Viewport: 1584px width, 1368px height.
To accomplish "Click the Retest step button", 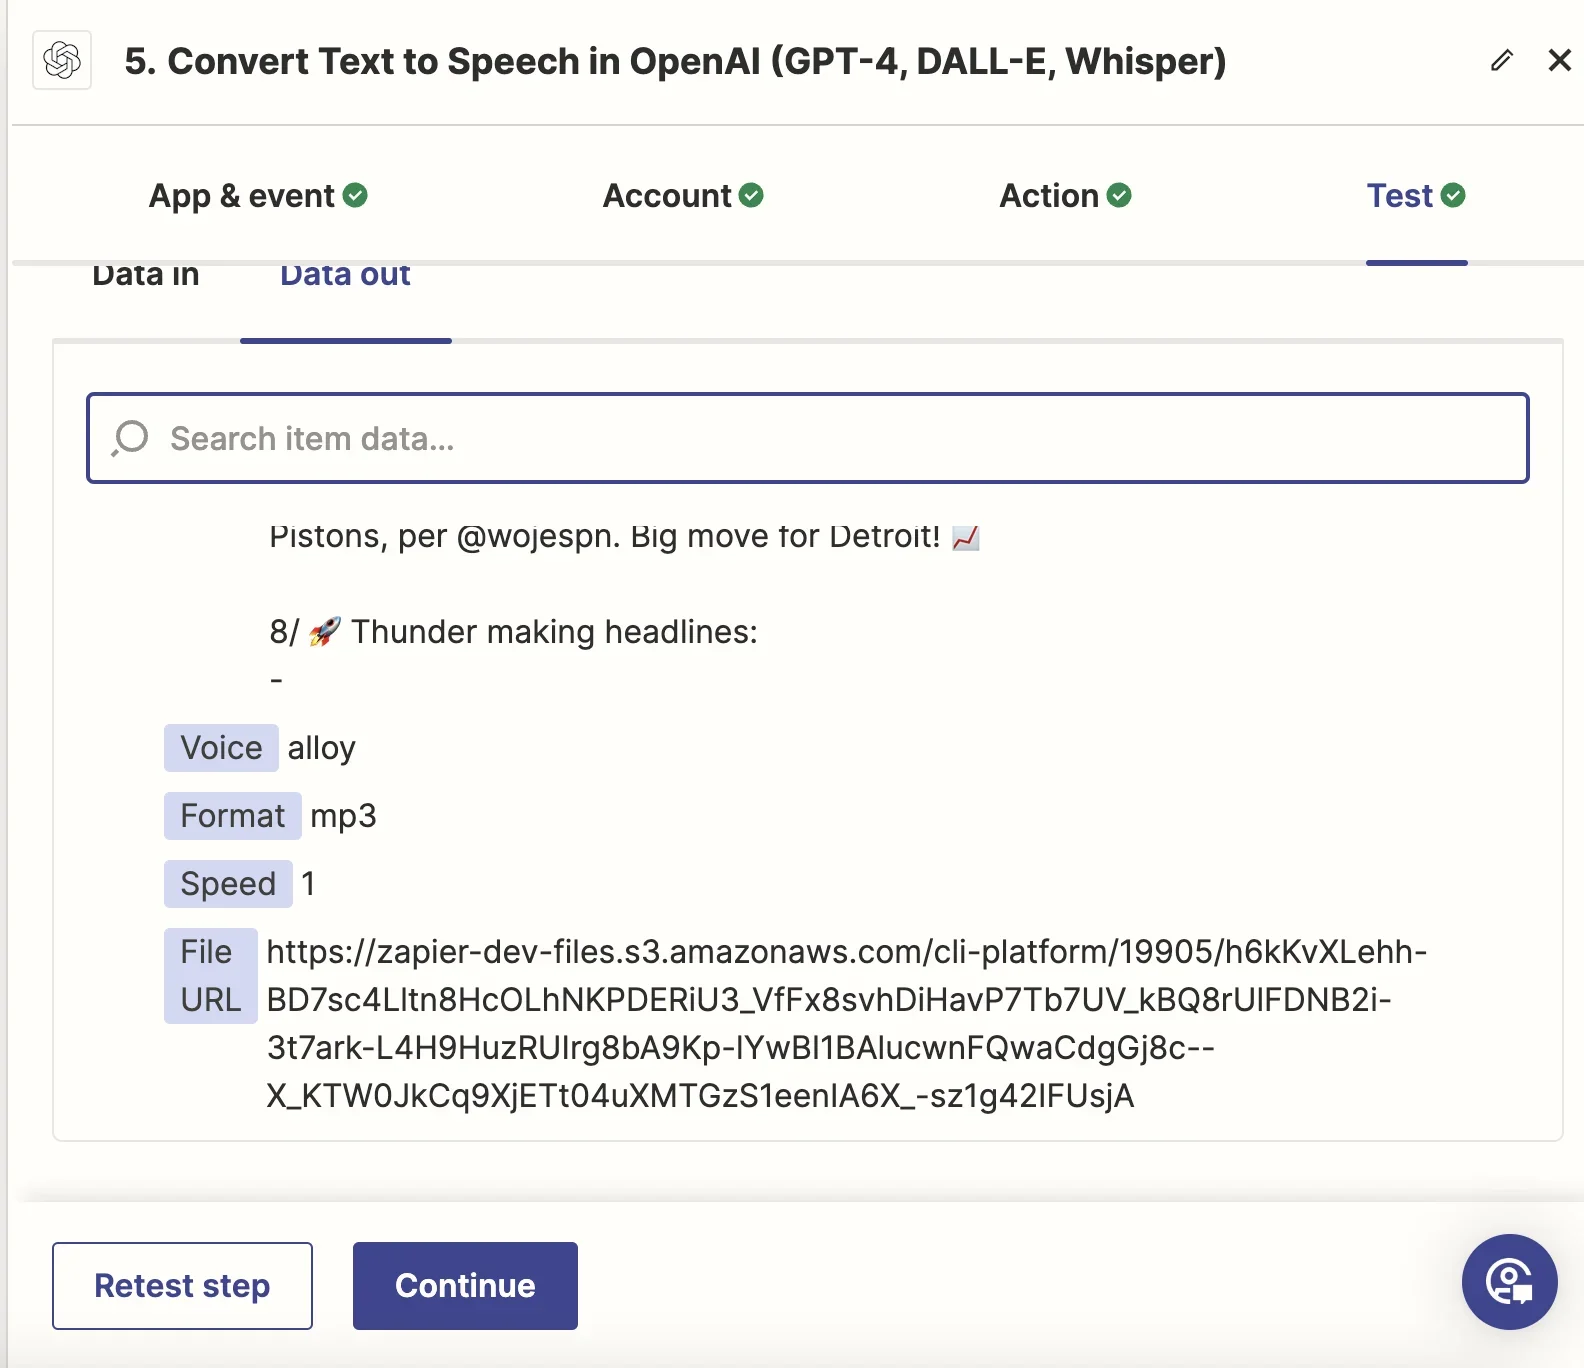I will coord(182,1286).
